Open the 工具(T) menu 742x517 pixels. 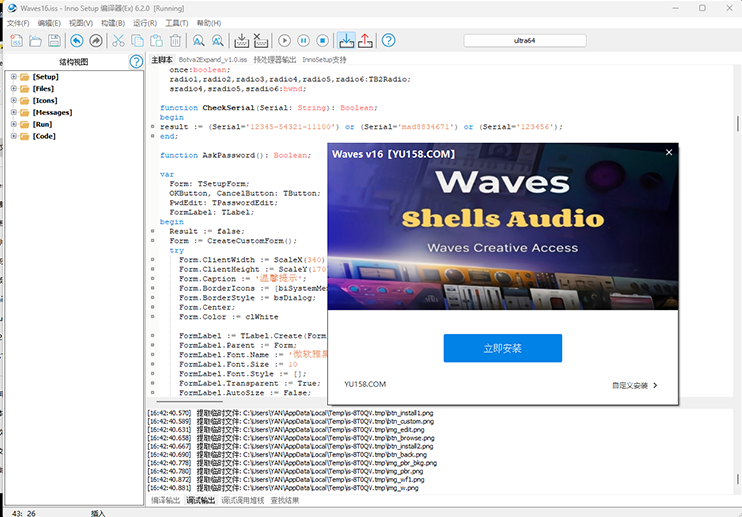coord(176,22)
